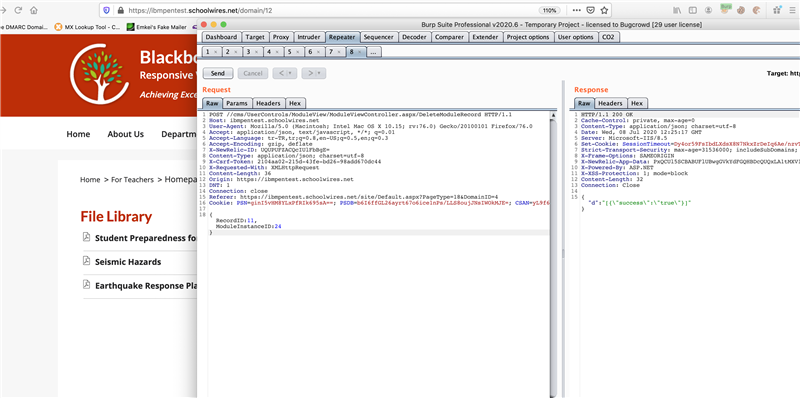
Task: Switch request view to Params
Action: (237, 103)
